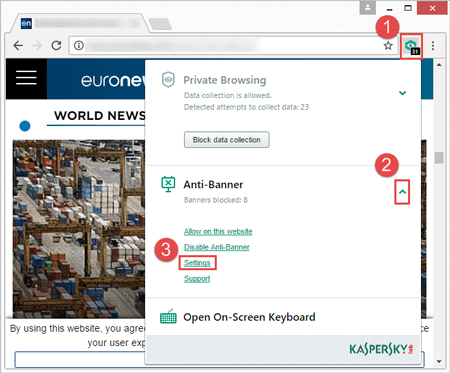
Task: Click the Chrome user profile icon
Action: [368, 8]
